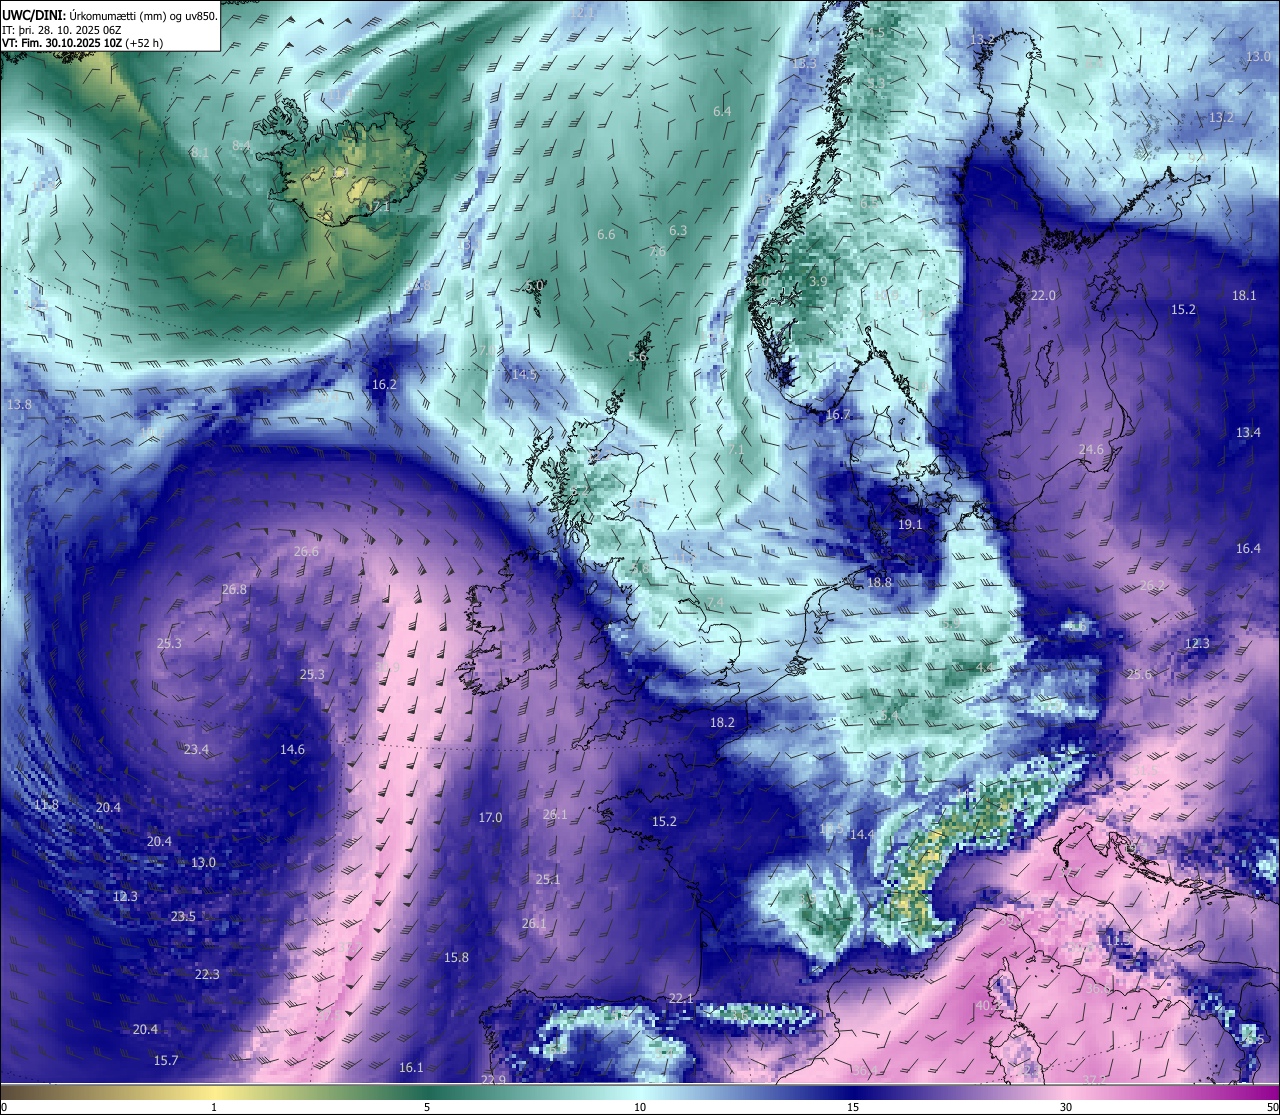Click the 26.6 value label
Image resolution: width=1280 pixels, height=1115 pixels.
pos(306,551)
